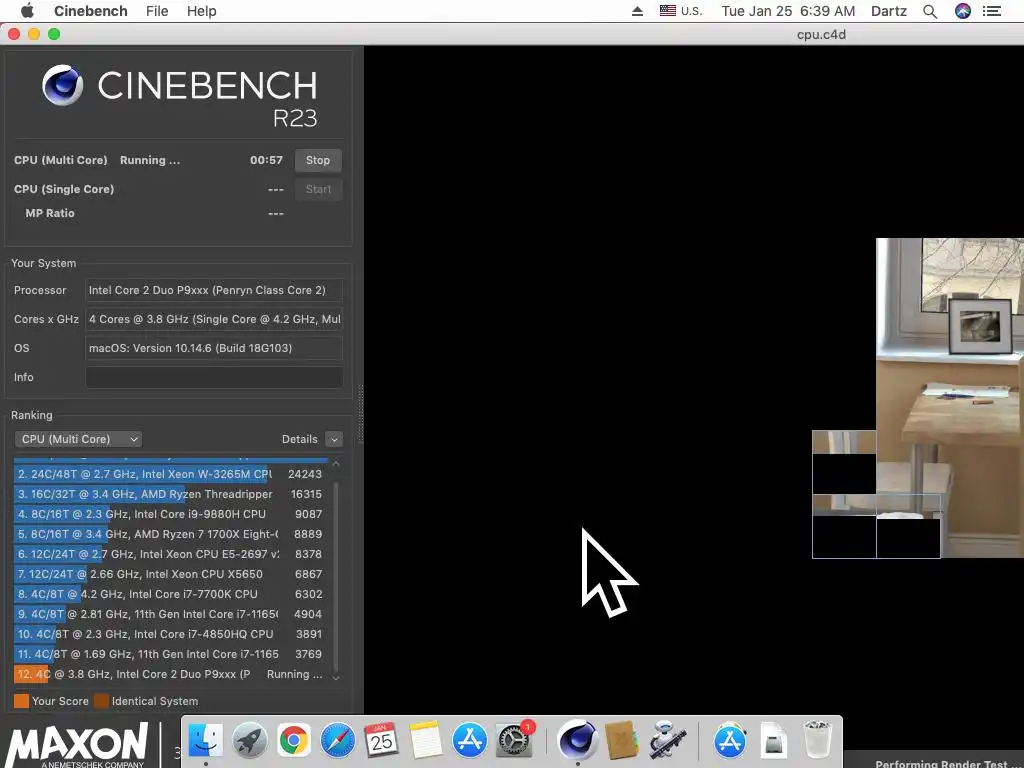Open the brown book app in dock
The height and width of the screenshot is (768, 1024).
[x=622, y=741]
